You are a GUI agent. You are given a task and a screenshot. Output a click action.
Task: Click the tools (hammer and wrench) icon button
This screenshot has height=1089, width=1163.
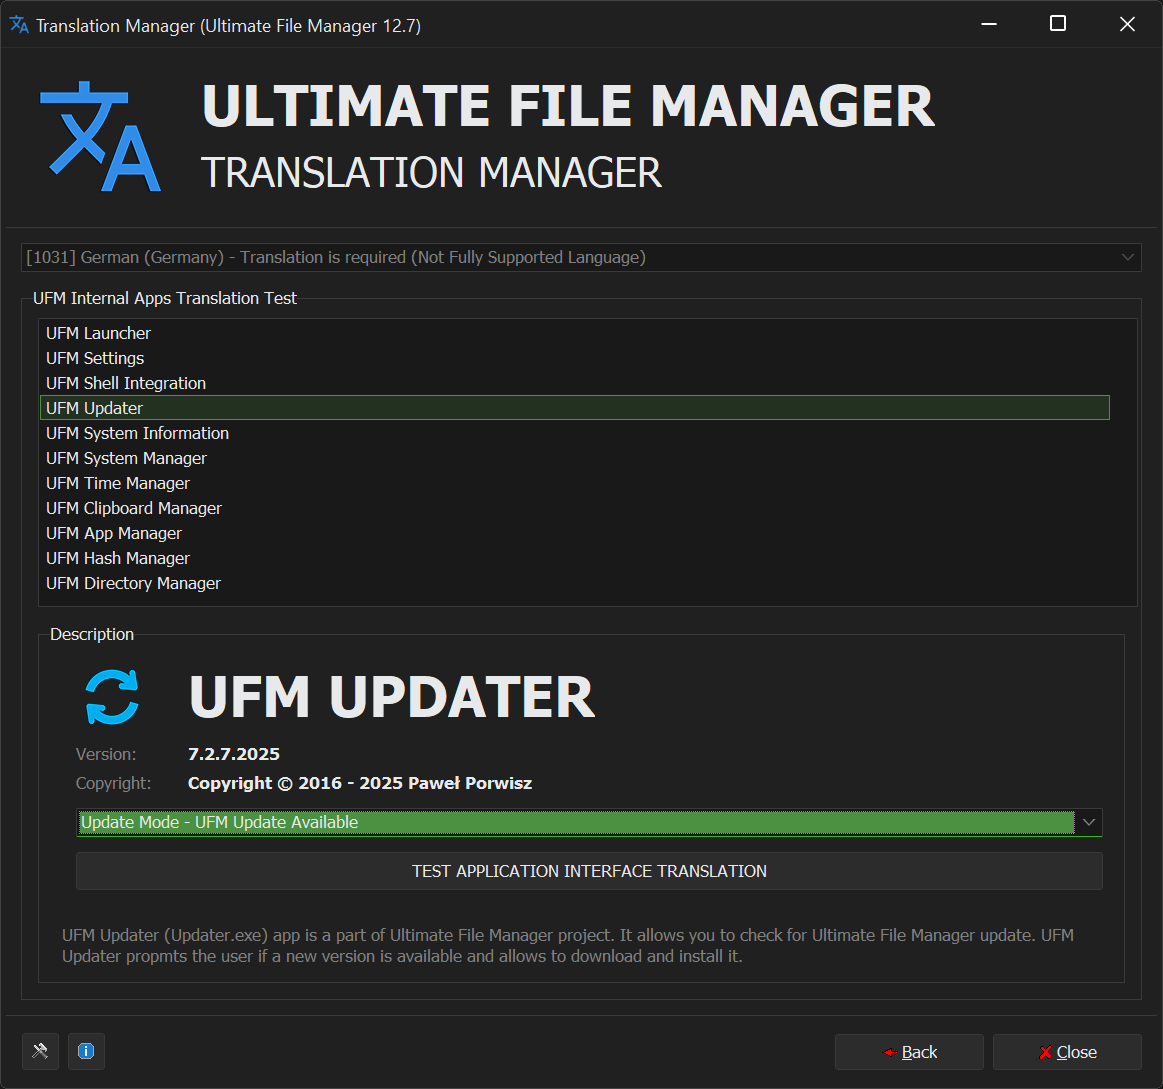(x=40, y=1051)
